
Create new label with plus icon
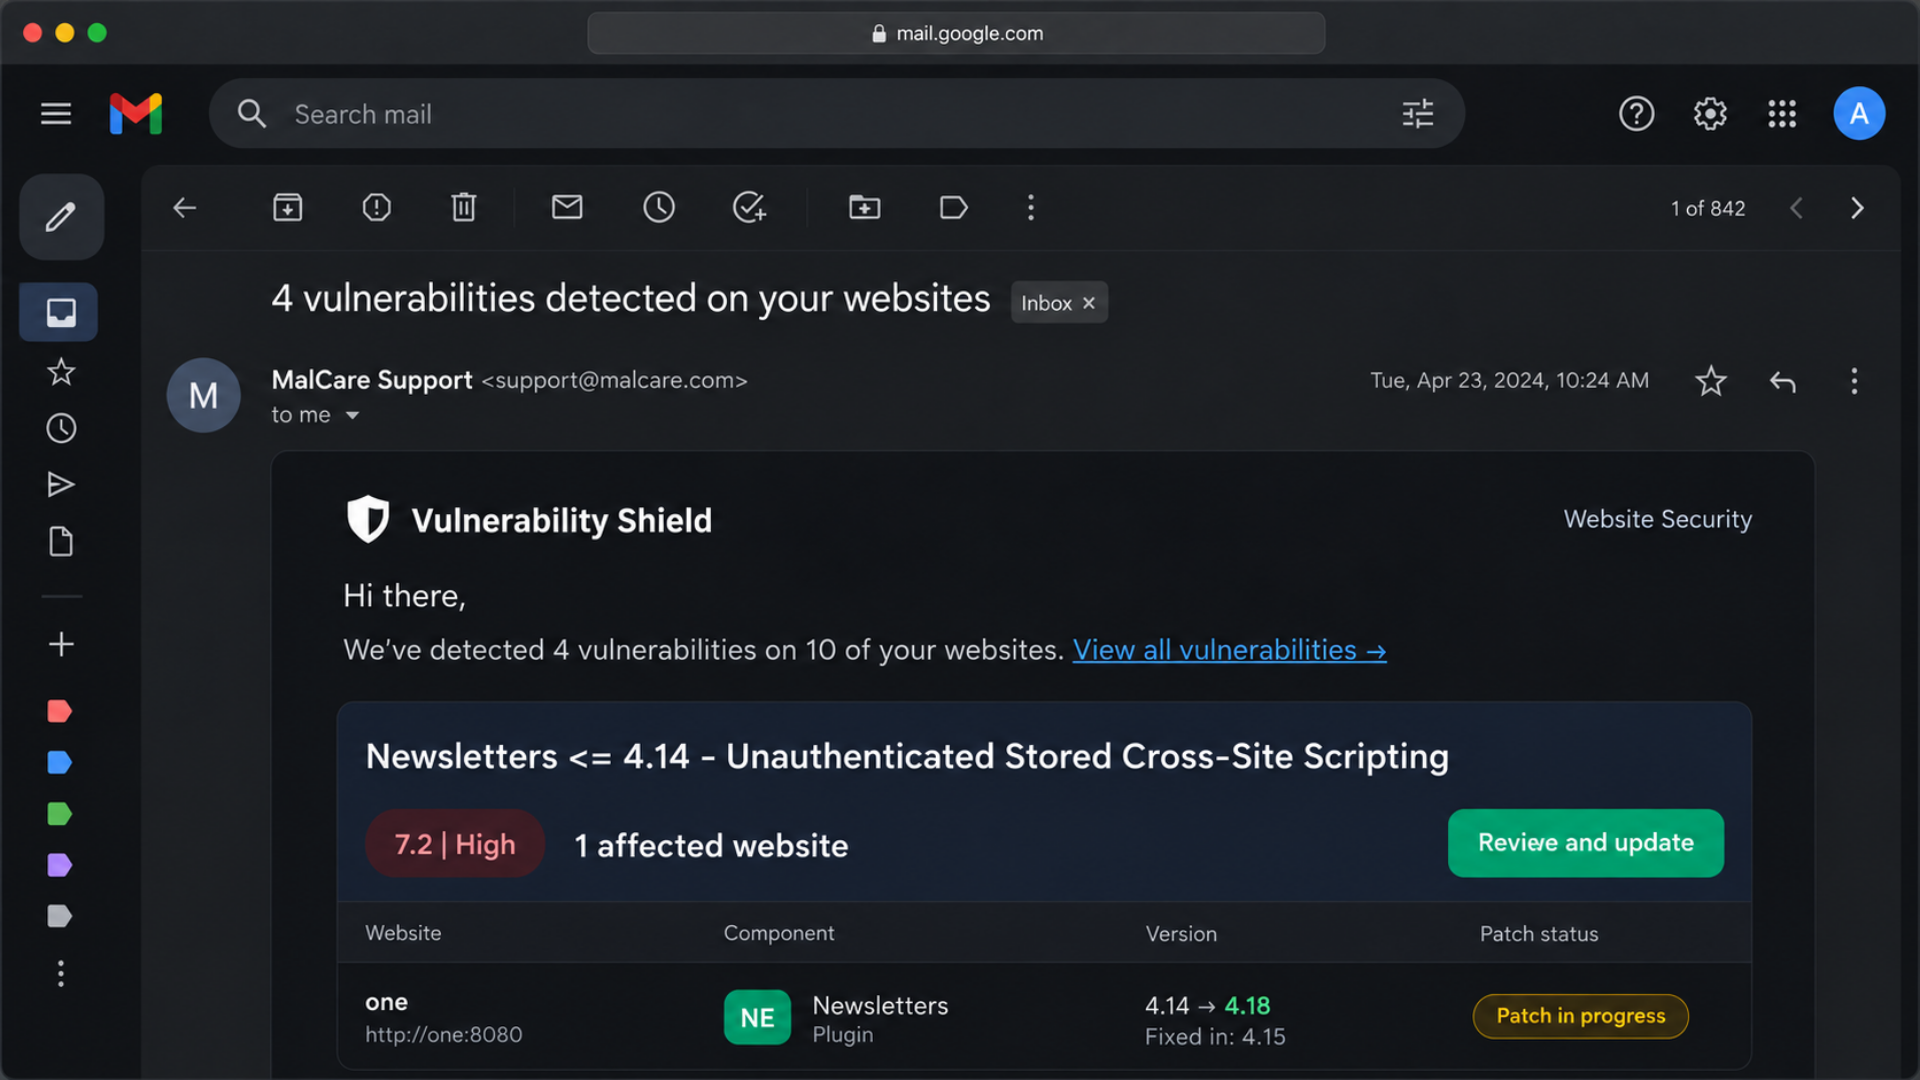tap(61, 644)
